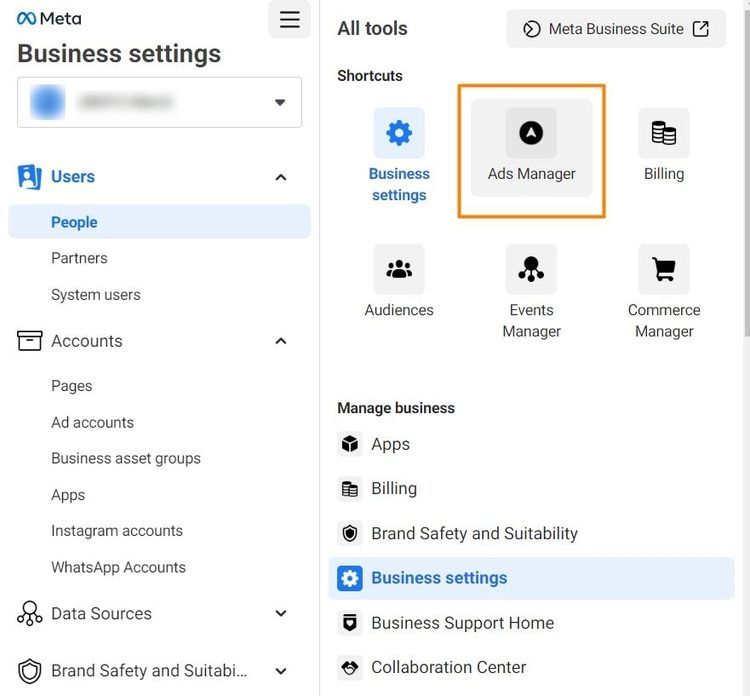750x696 pixels.
Task: Open Brand Safety and Suitability link
Action: (x=474, y=533)
